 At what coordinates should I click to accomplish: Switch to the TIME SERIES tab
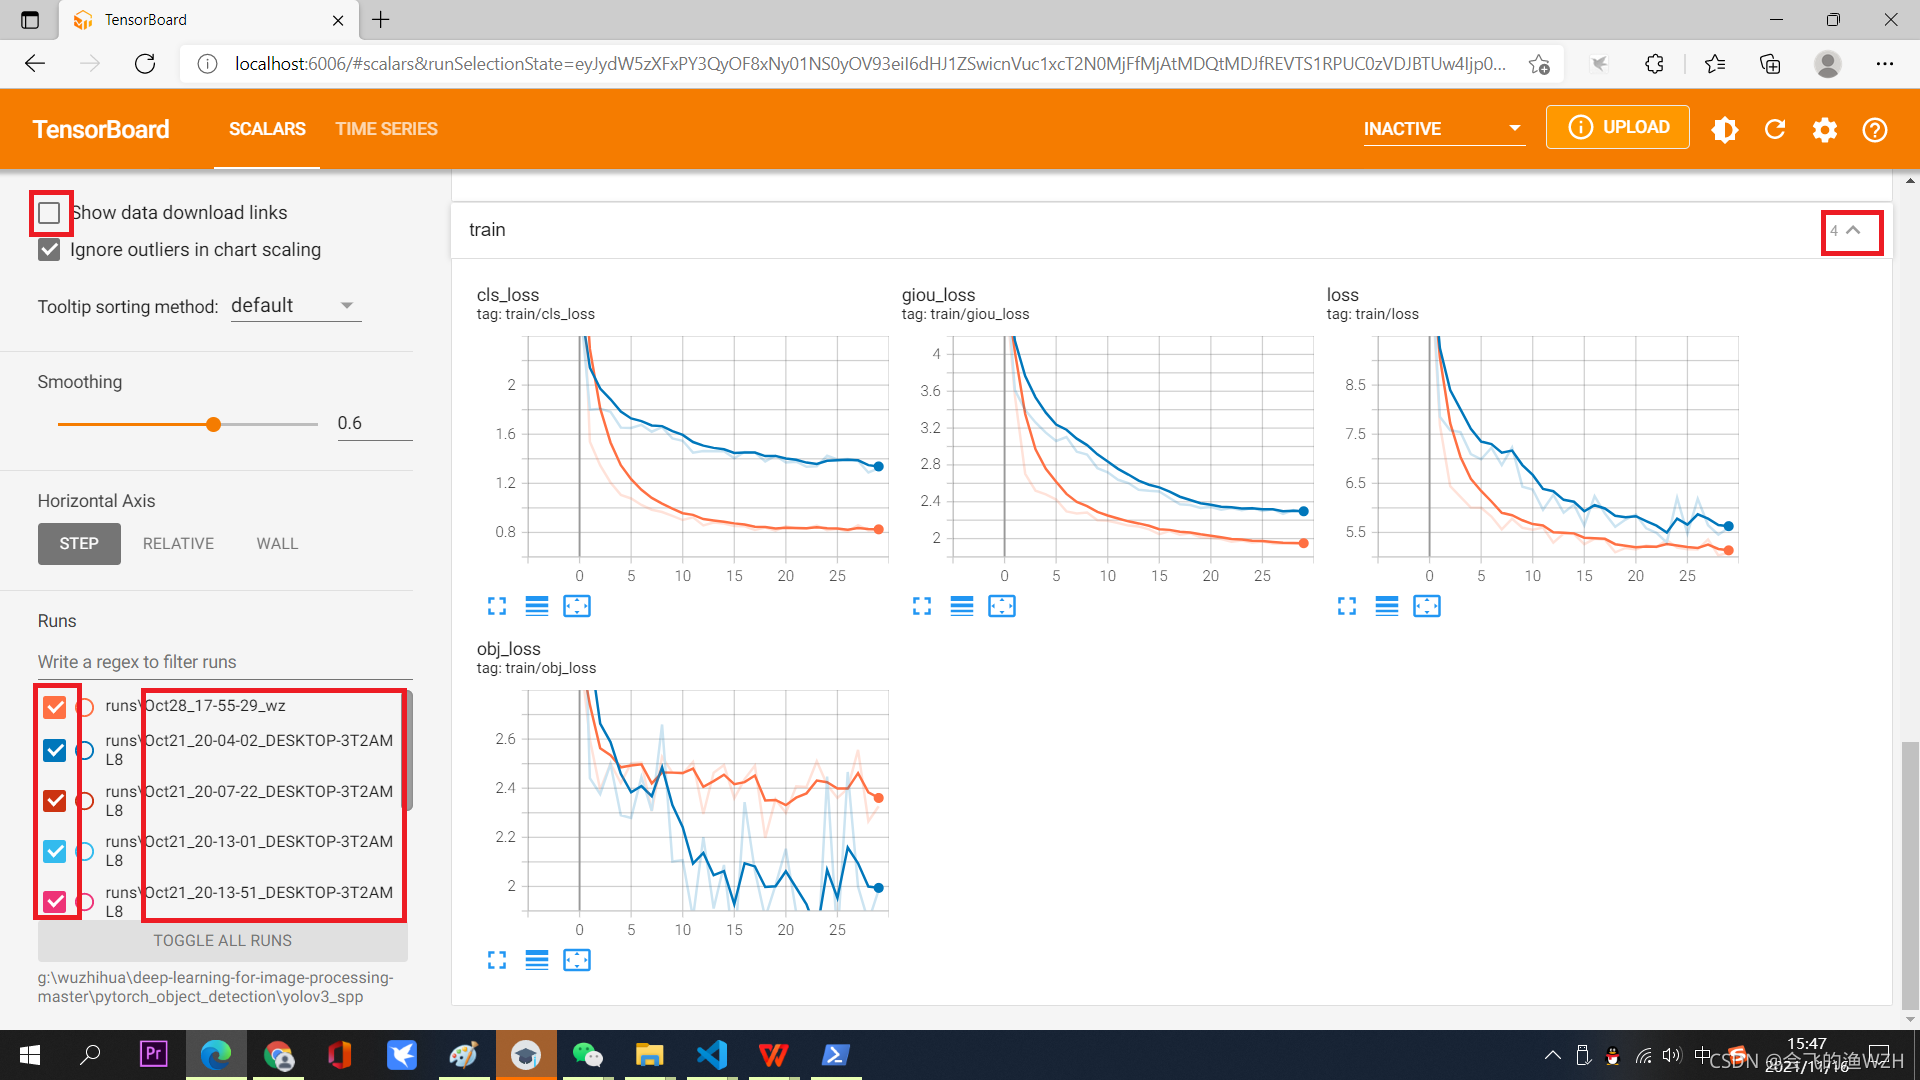coord(385,128)
